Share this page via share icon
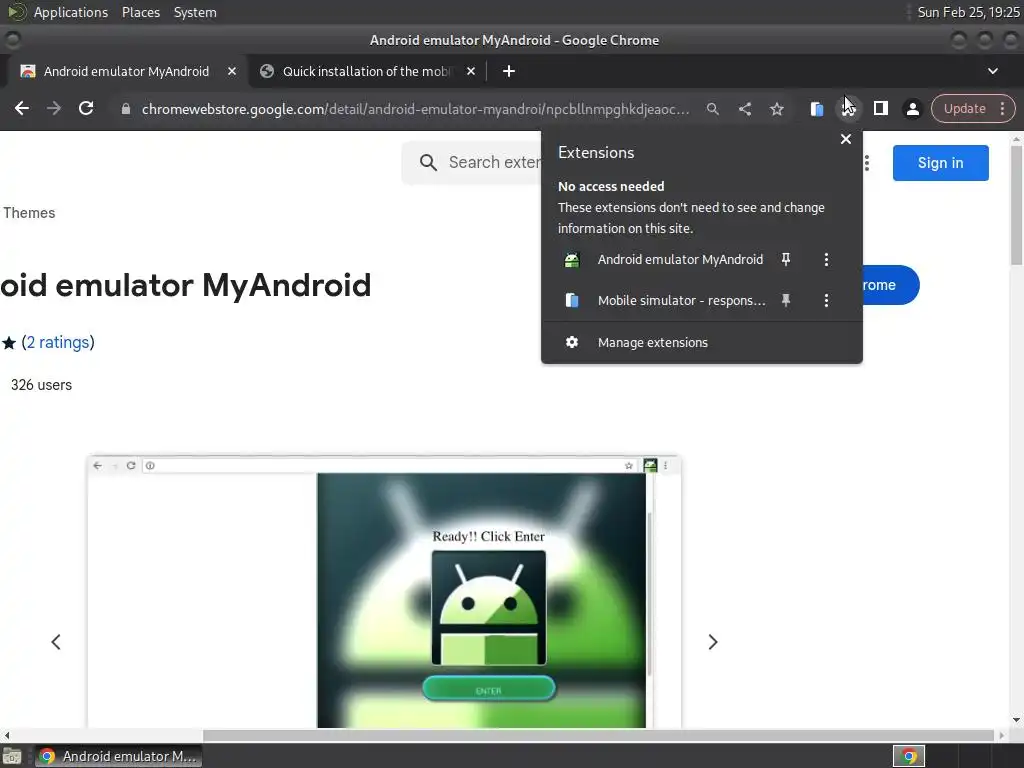The height and width of the screenshot is (768, 1024). [x=744, y=109]
